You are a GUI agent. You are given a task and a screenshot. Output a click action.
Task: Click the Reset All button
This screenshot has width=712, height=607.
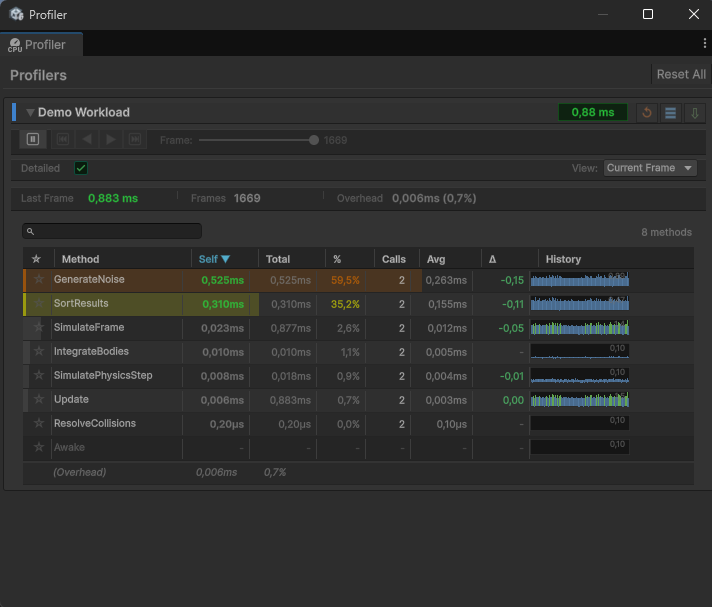pos(681,74)
